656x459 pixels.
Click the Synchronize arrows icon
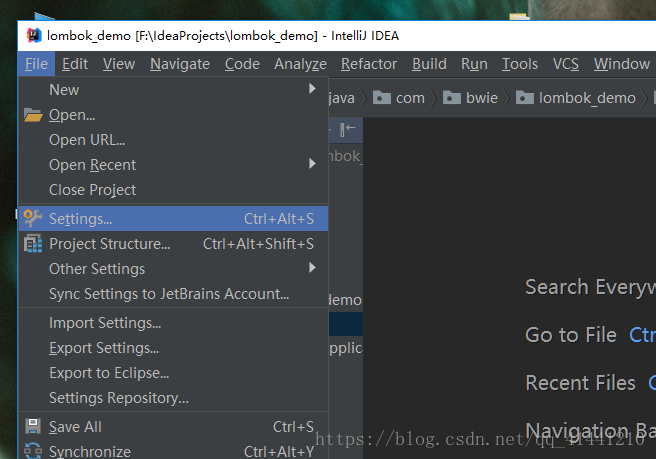pos(33,451)
